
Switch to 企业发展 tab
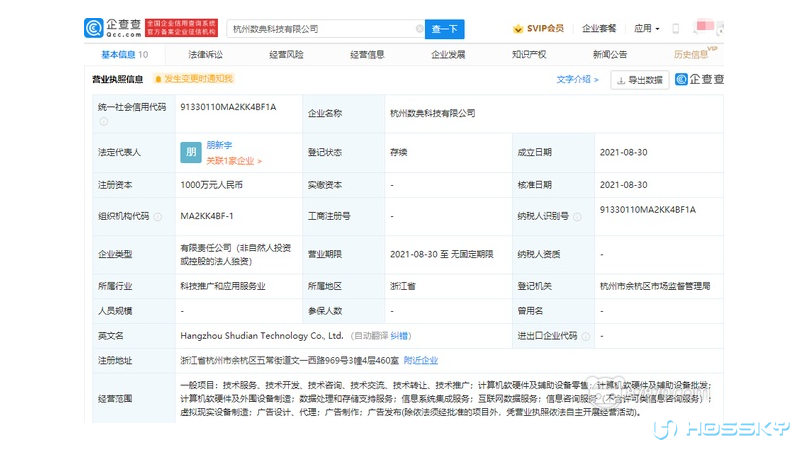448,55
